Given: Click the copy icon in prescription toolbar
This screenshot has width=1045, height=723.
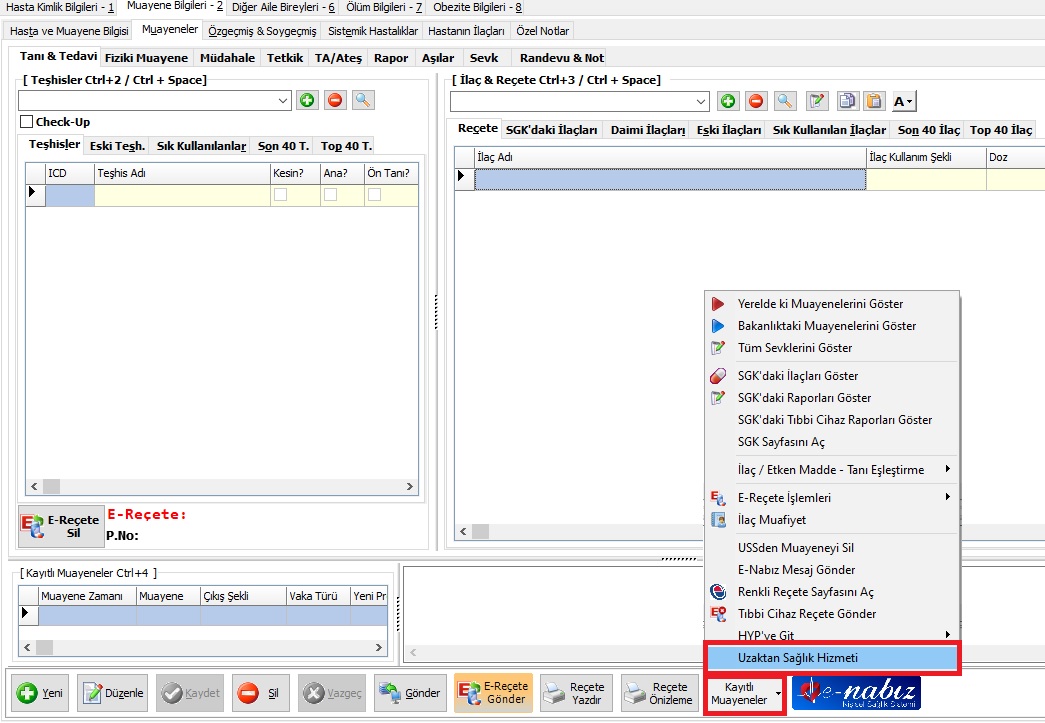Looking at the screenshot, I should click(847, 101).
